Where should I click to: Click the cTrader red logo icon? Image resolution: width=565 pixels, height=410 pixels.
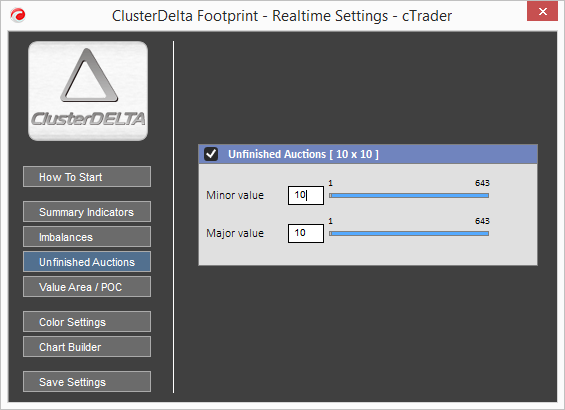click(x=18, y=15)
